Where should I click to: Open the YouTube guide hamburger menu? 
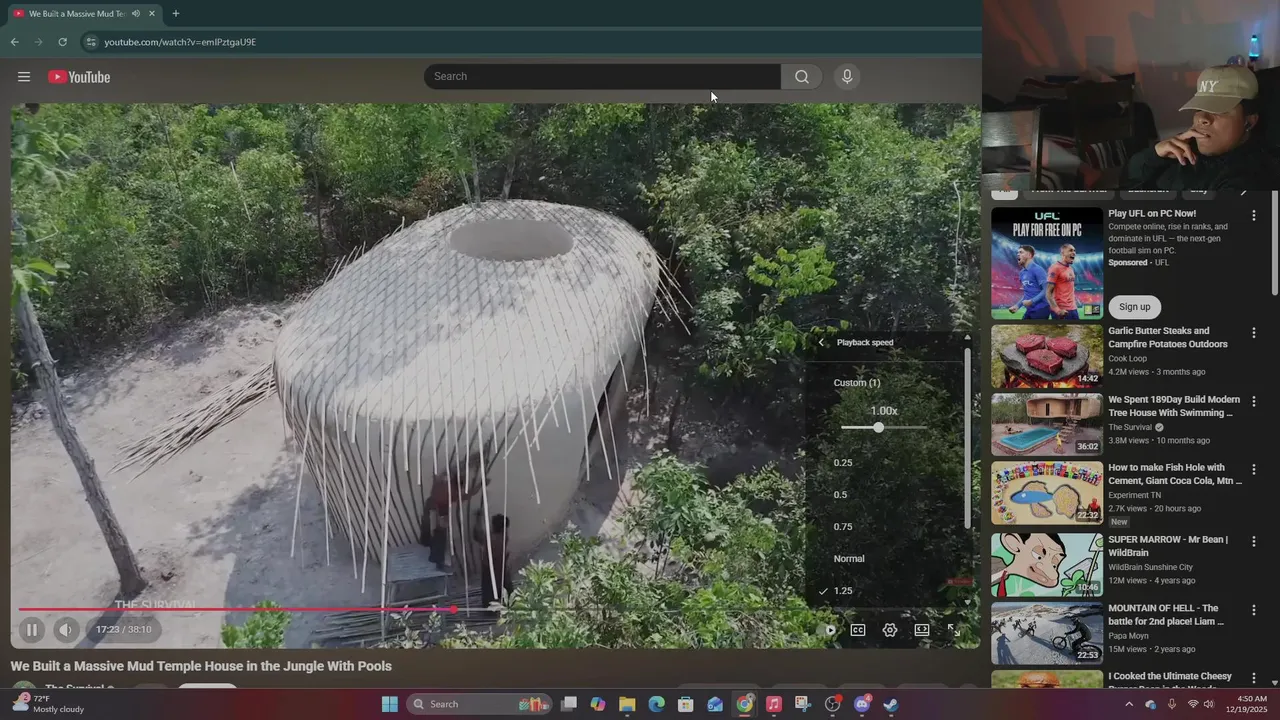coord(24,77)
